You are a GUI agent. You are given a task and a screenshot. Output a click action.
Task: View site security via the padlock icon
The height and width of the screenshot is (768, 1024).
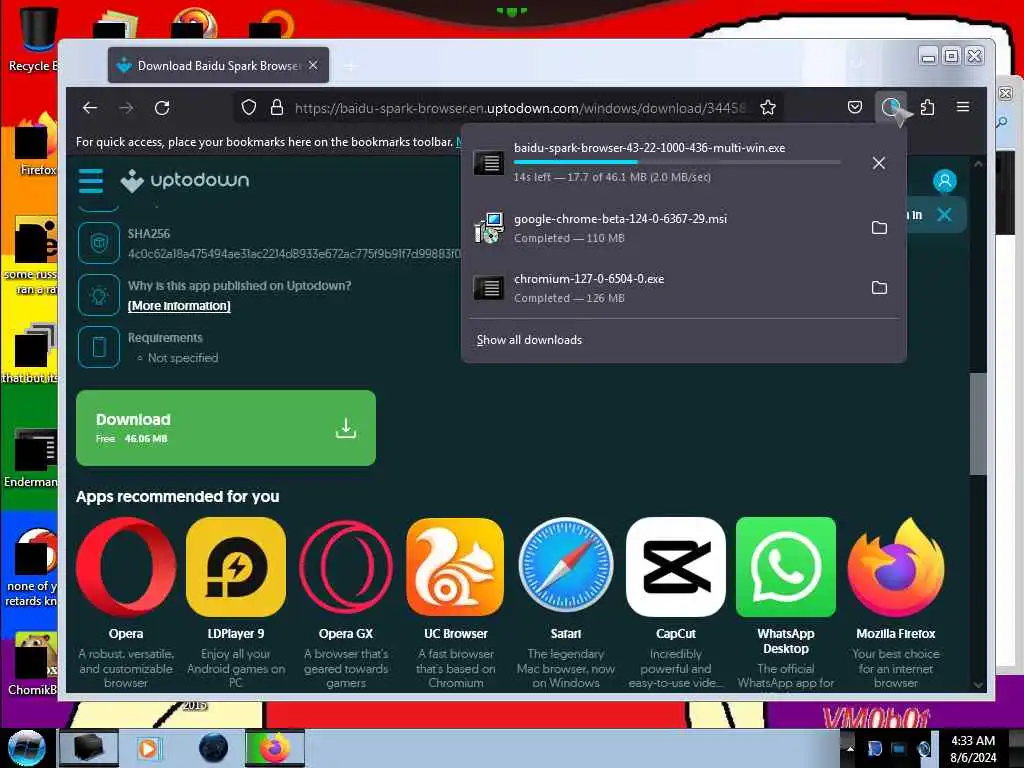click(x=277, y=108)
